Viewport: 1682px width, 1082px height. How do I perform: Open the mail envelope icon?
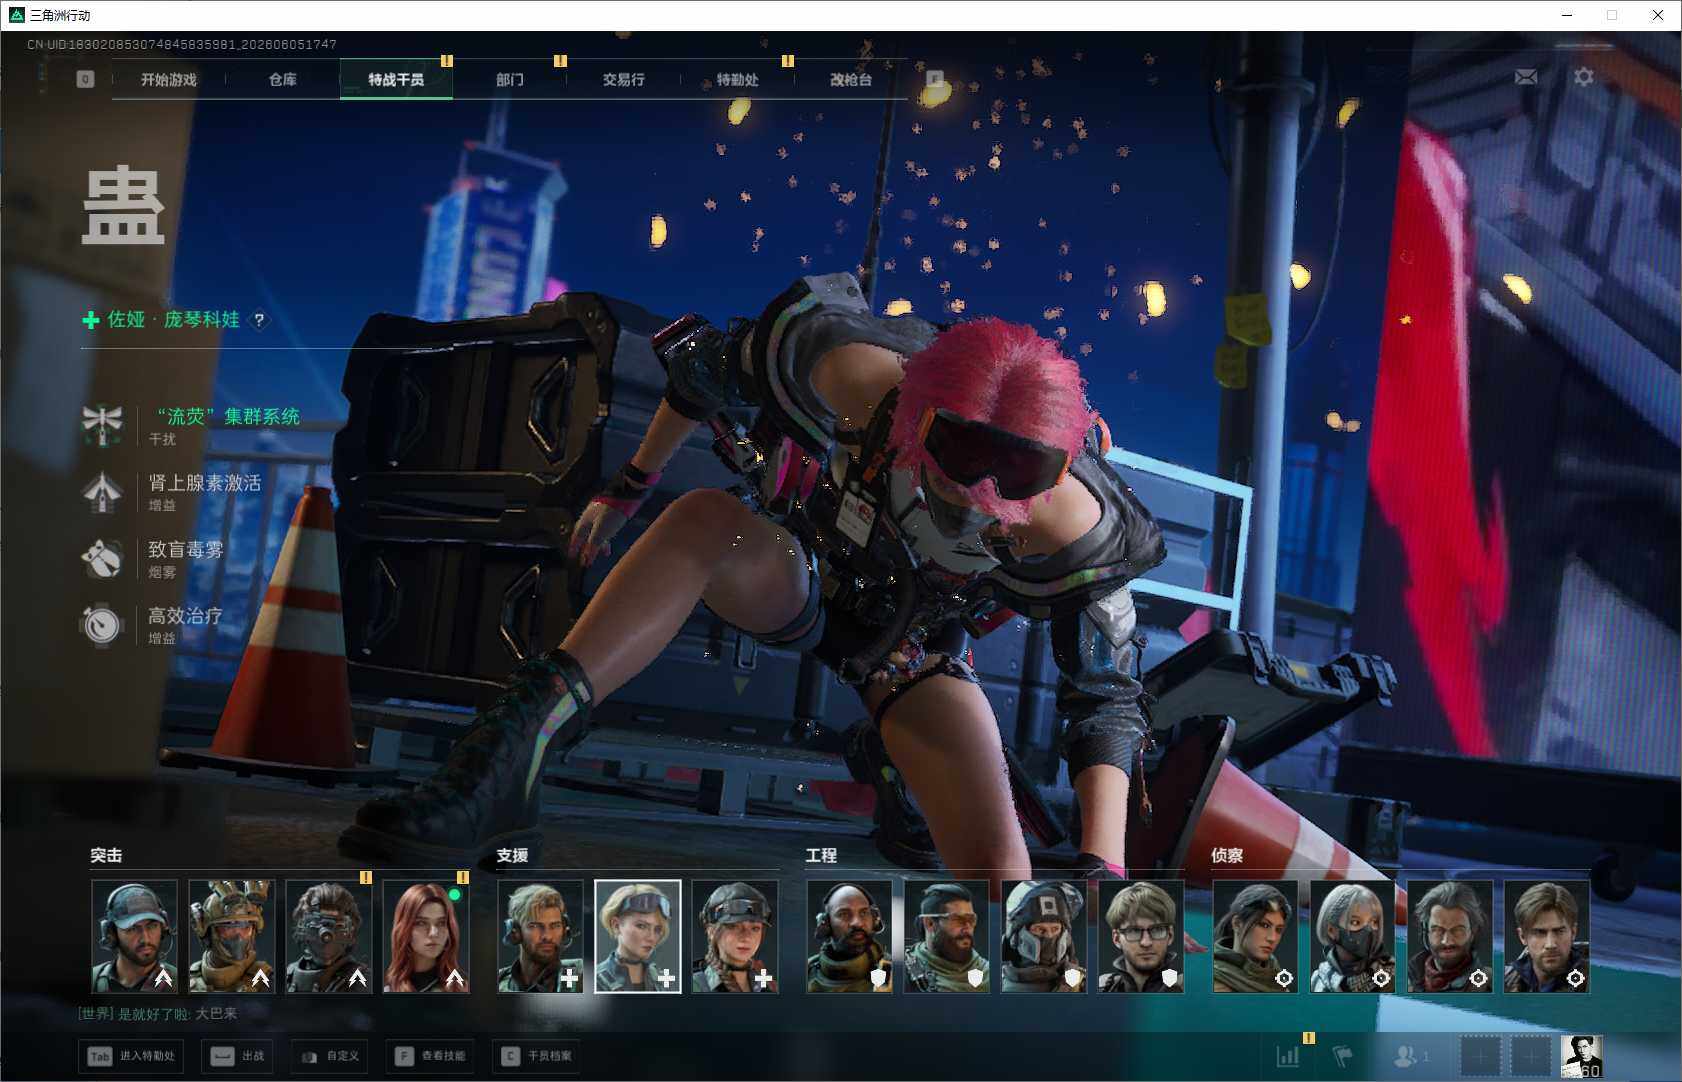(x=1526, y=77)
